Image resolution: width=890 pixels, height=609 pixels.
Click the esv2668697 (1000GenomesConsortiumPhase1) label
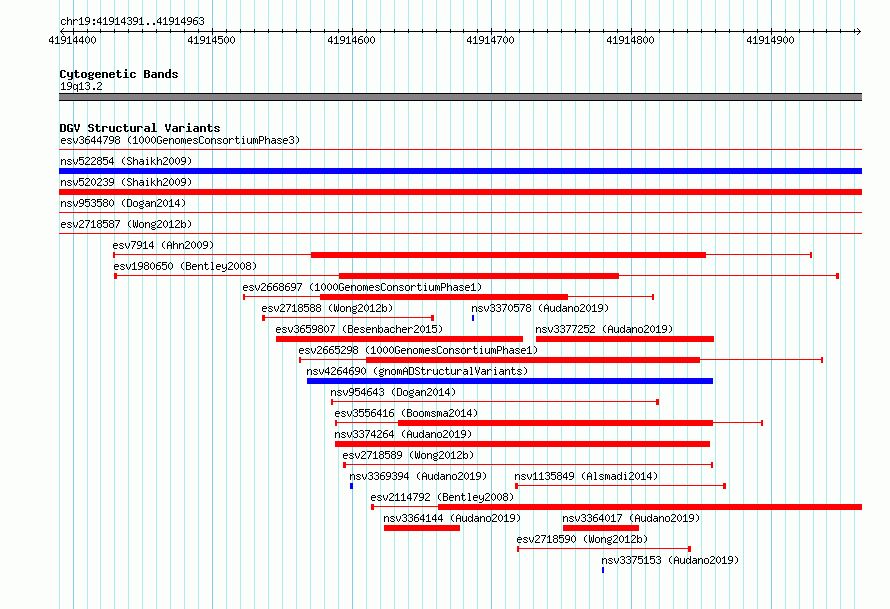[x=362, y=287]
